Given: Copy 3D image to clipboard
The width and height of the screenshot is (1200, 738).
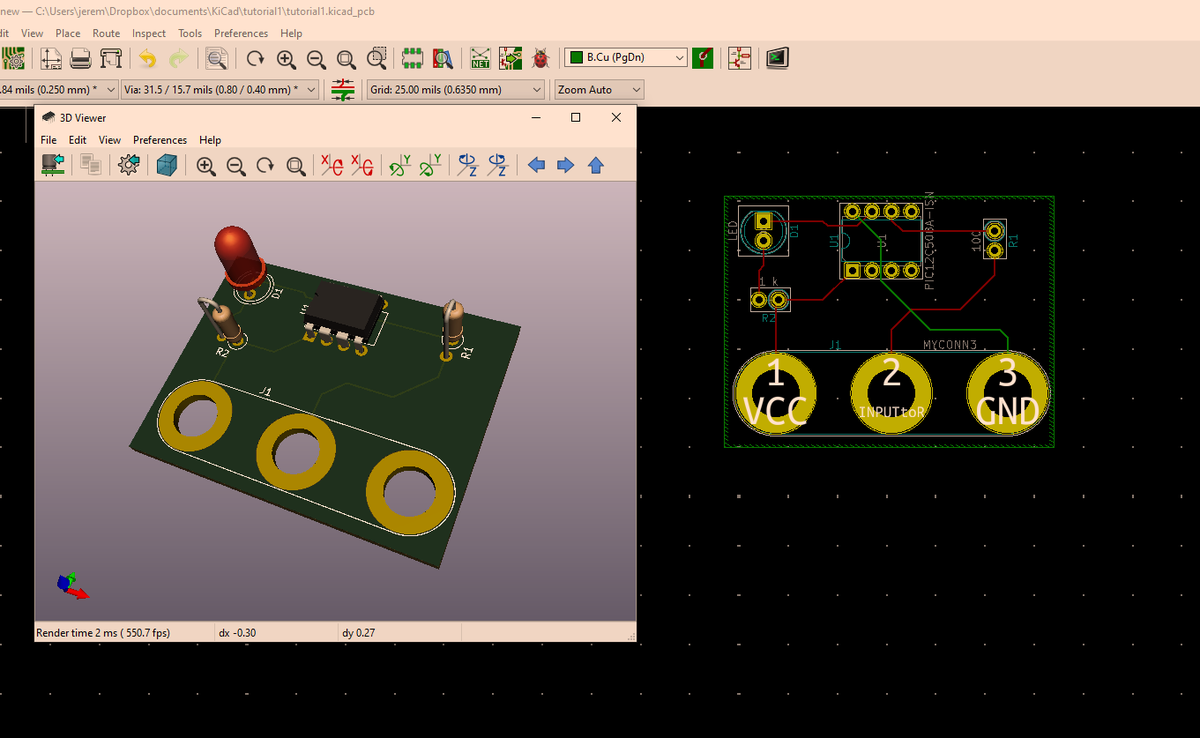Looking at the screenshot, I should tap(90, 166).
